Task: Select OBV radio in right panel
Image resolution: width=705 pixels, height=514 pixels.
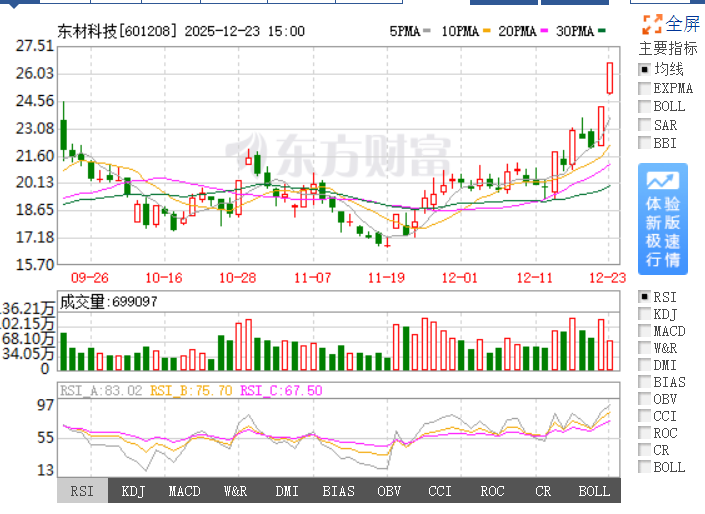Action: pyautogui.click(x=644, y=399)
